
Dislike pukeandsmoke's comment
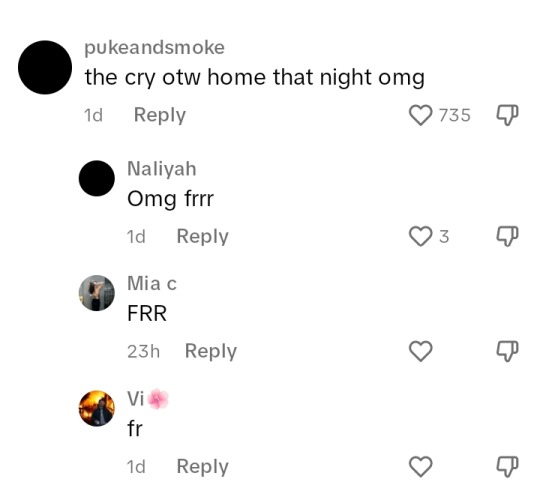pos(507,115)
